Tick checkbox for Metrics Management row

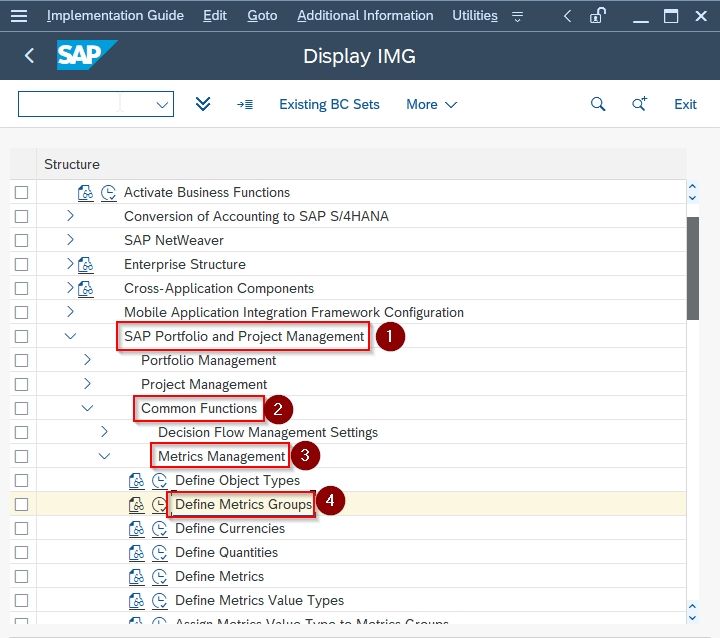coord(21,457)
